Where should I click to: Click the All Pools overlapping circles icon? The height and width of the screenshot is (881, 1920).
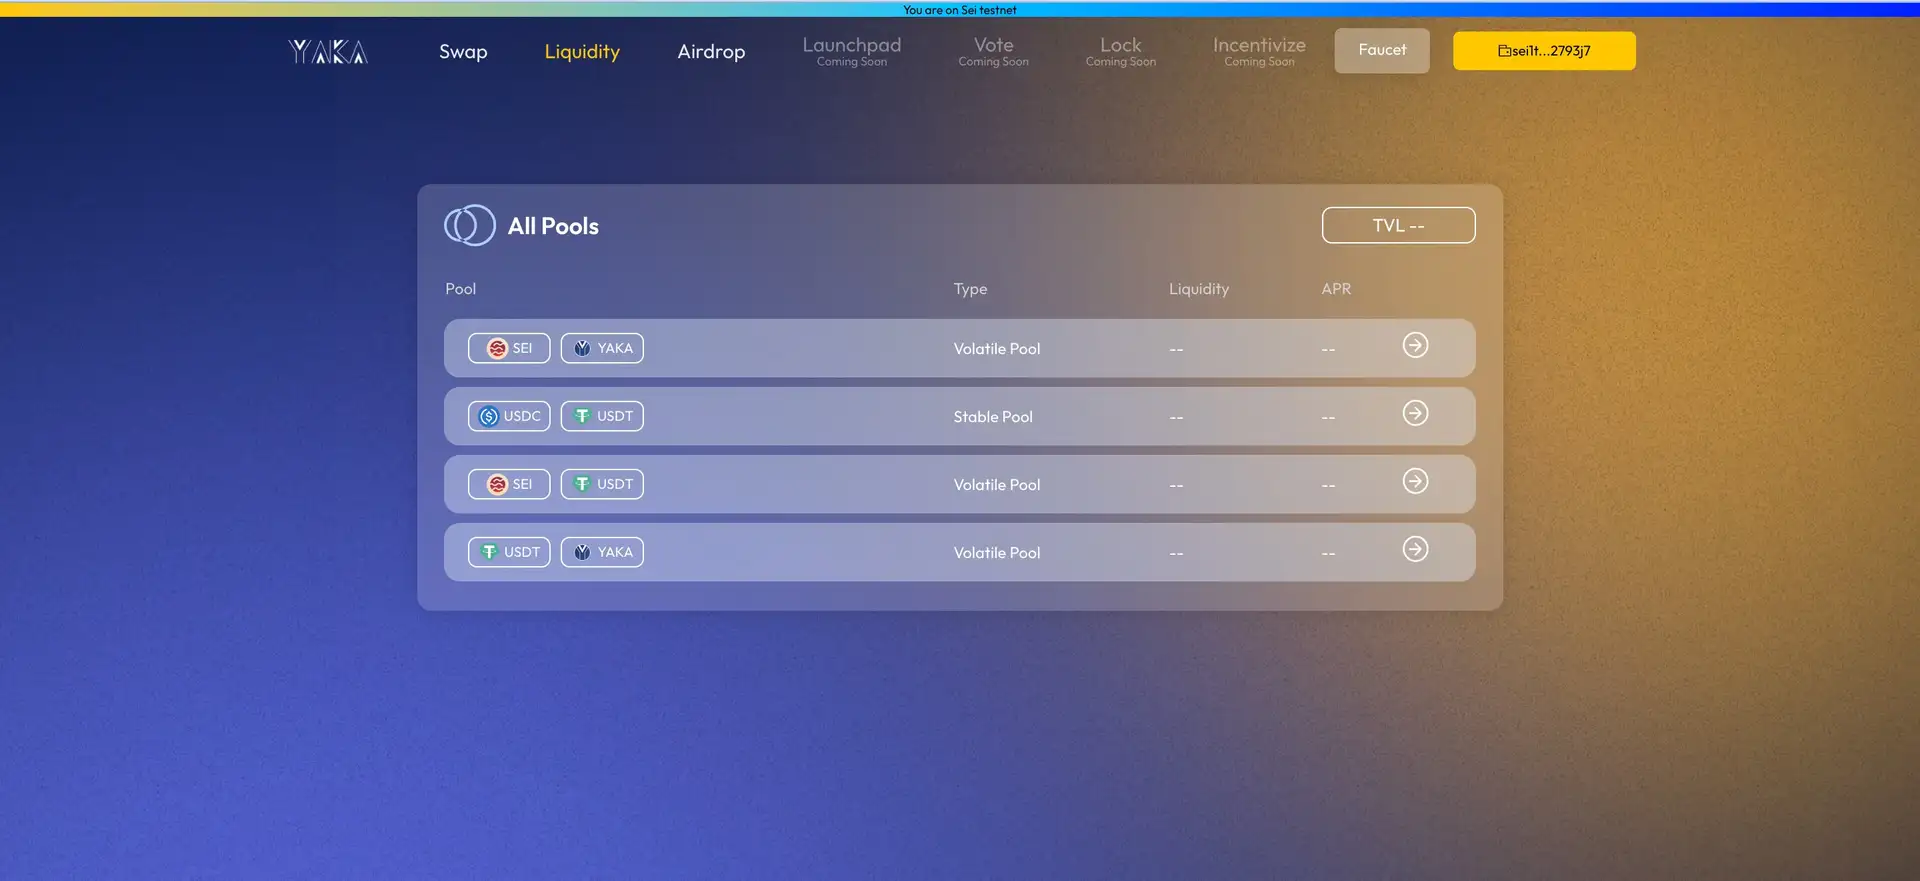[x=470, y=225]
